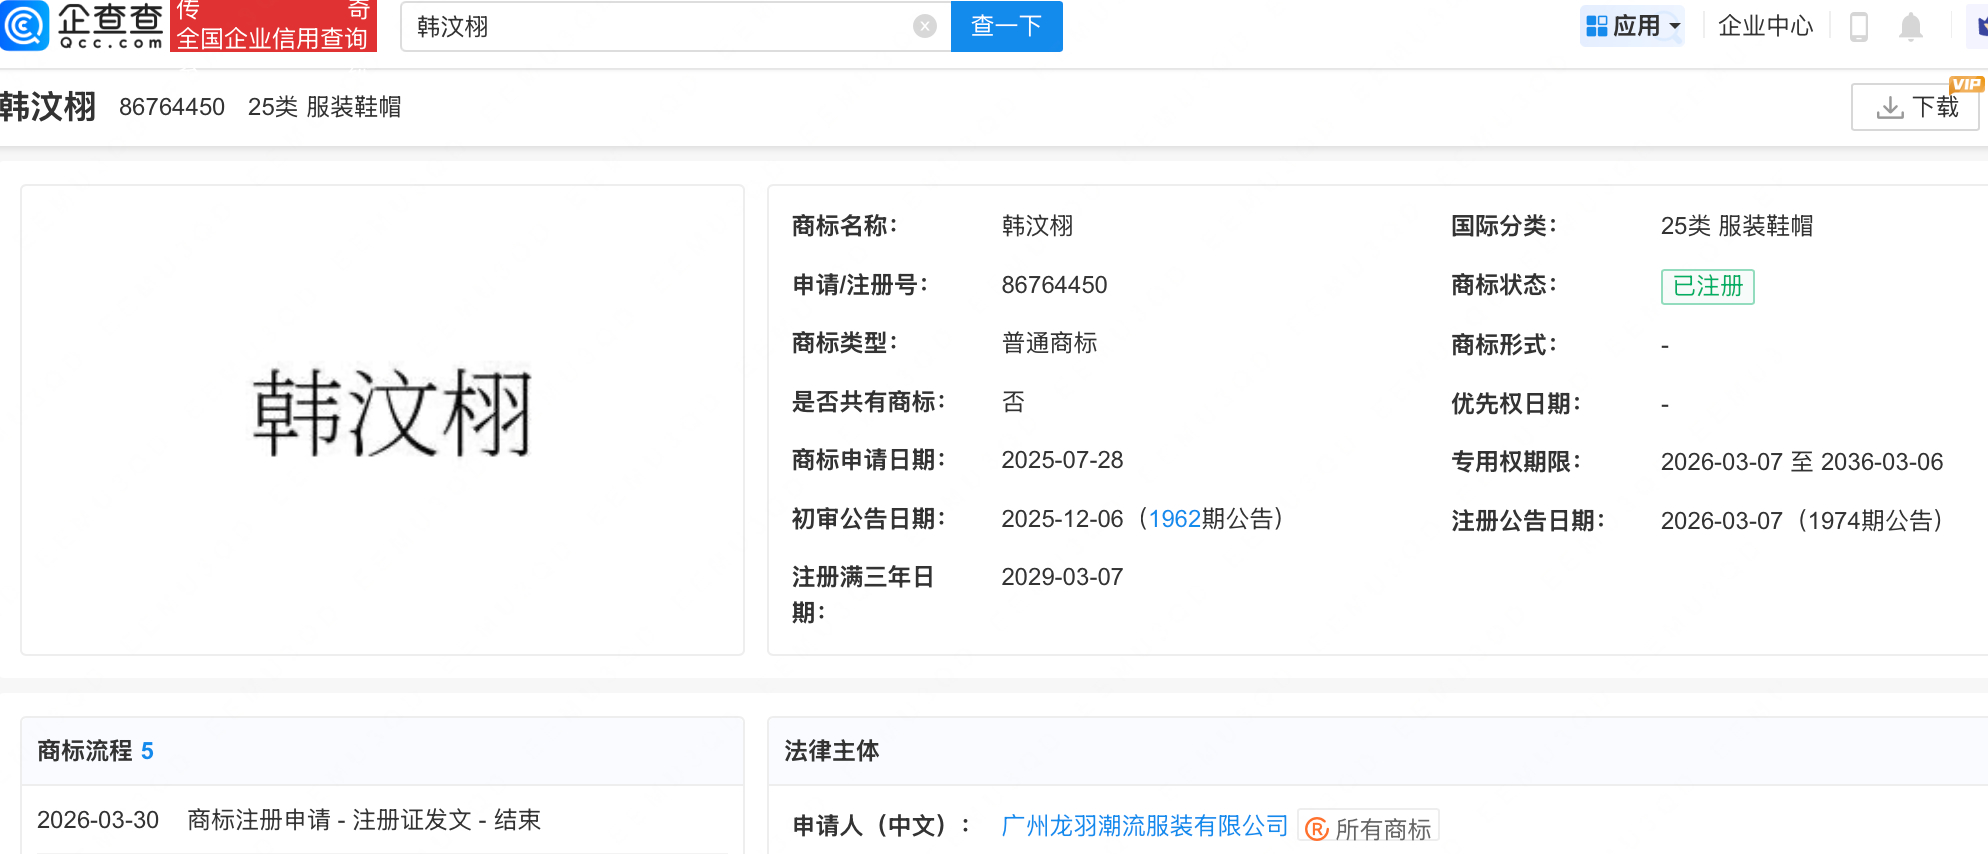This screenshot has width=1988, height=854.
Task: Click the 25类 服装鞋帽 classification value
Action: (1737, 226)
